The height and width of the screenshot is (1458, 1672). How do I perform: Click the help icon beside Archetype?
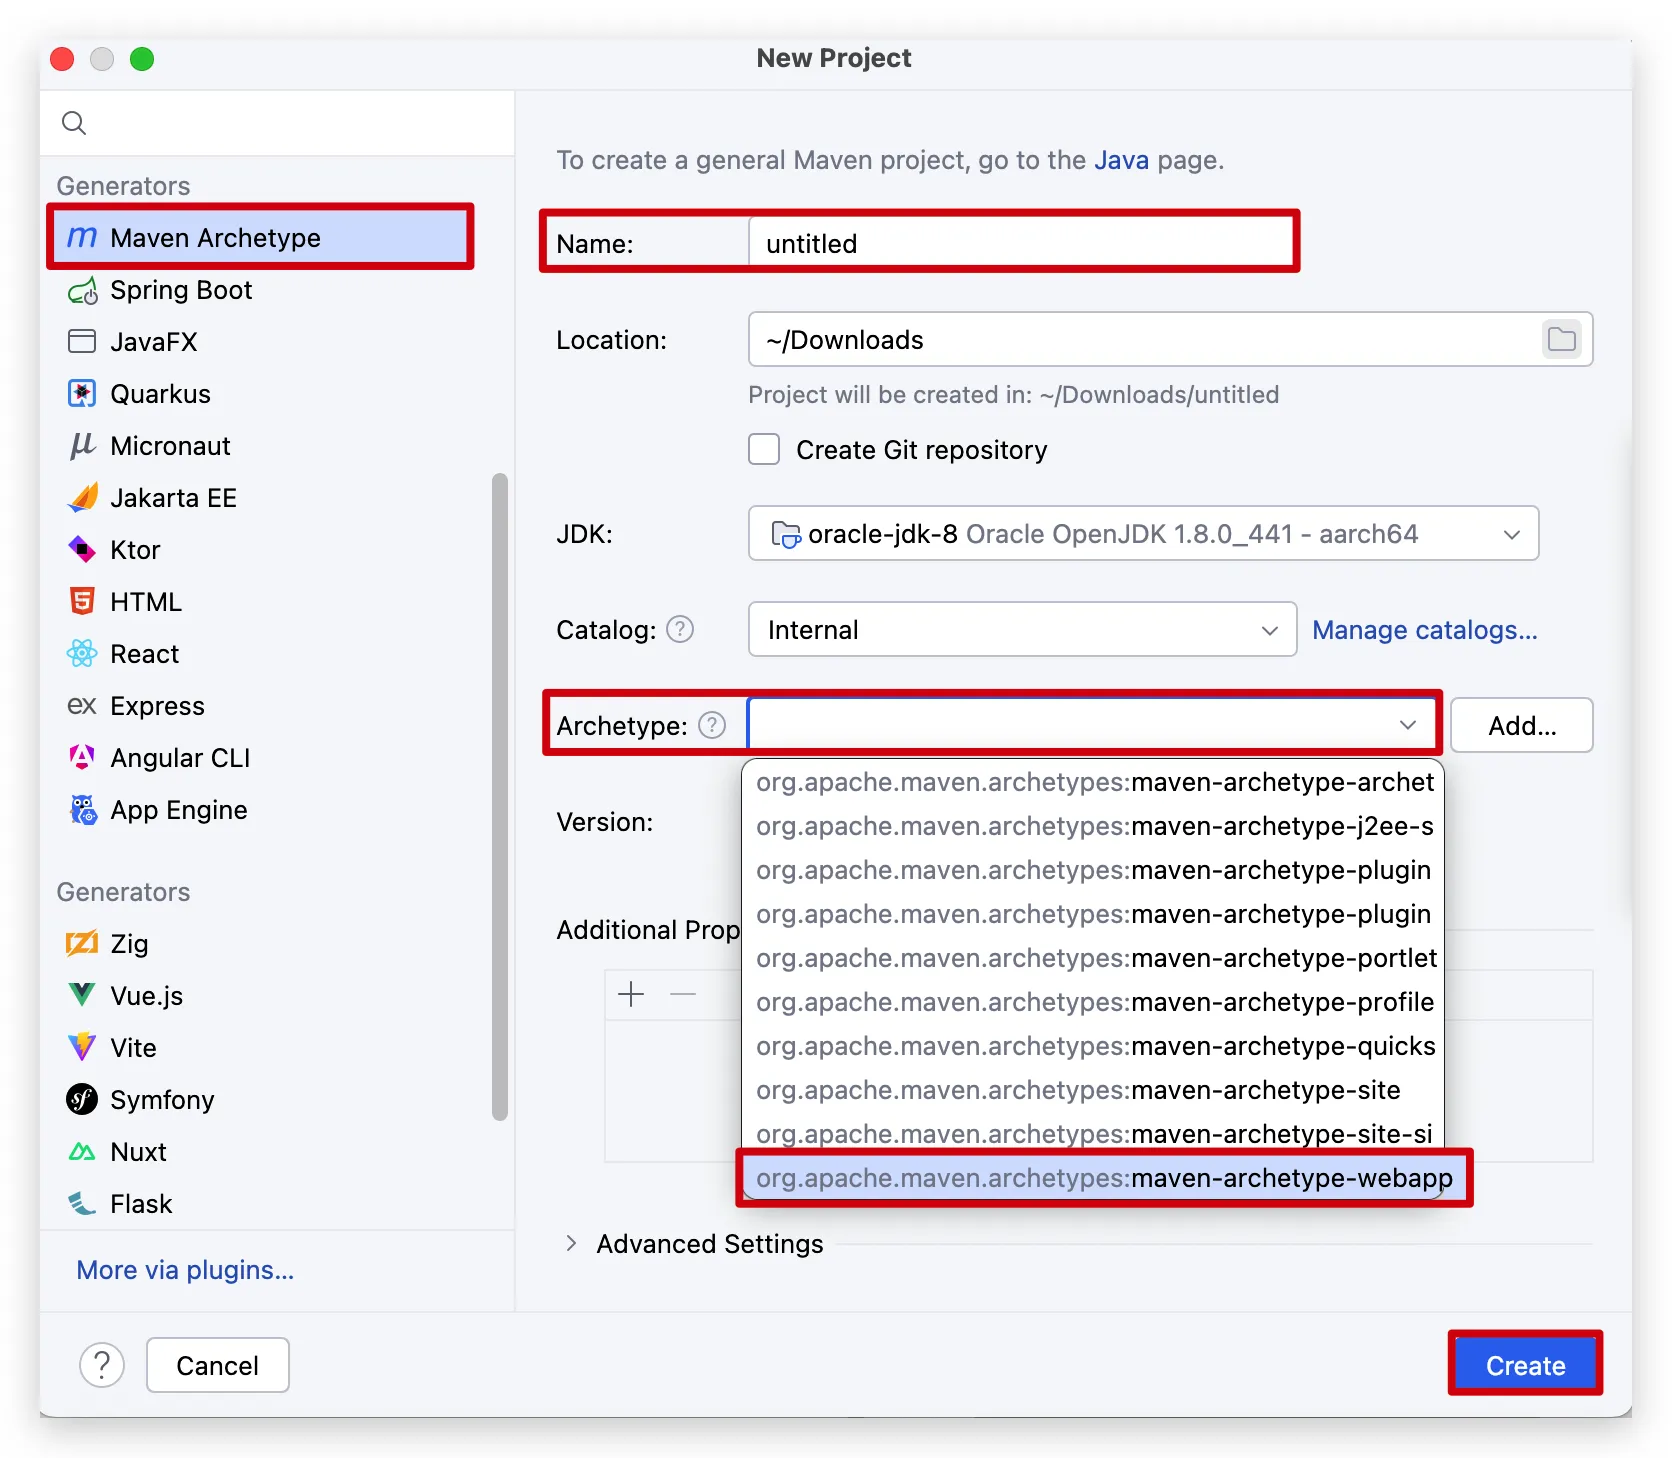(712, 725)
